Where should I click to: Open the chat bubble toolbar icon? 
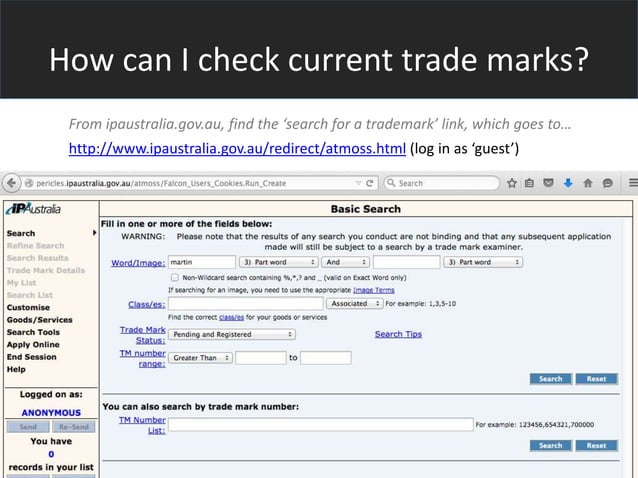point(607,183)
